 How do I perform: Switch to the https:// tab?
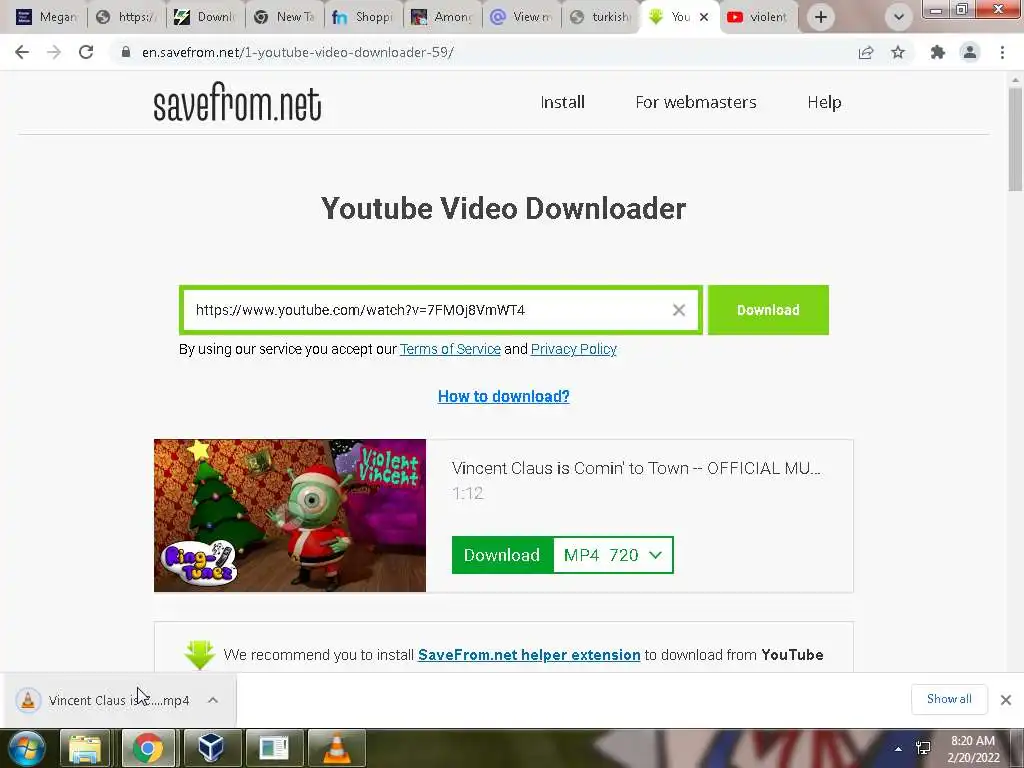[x=125, y=17]
